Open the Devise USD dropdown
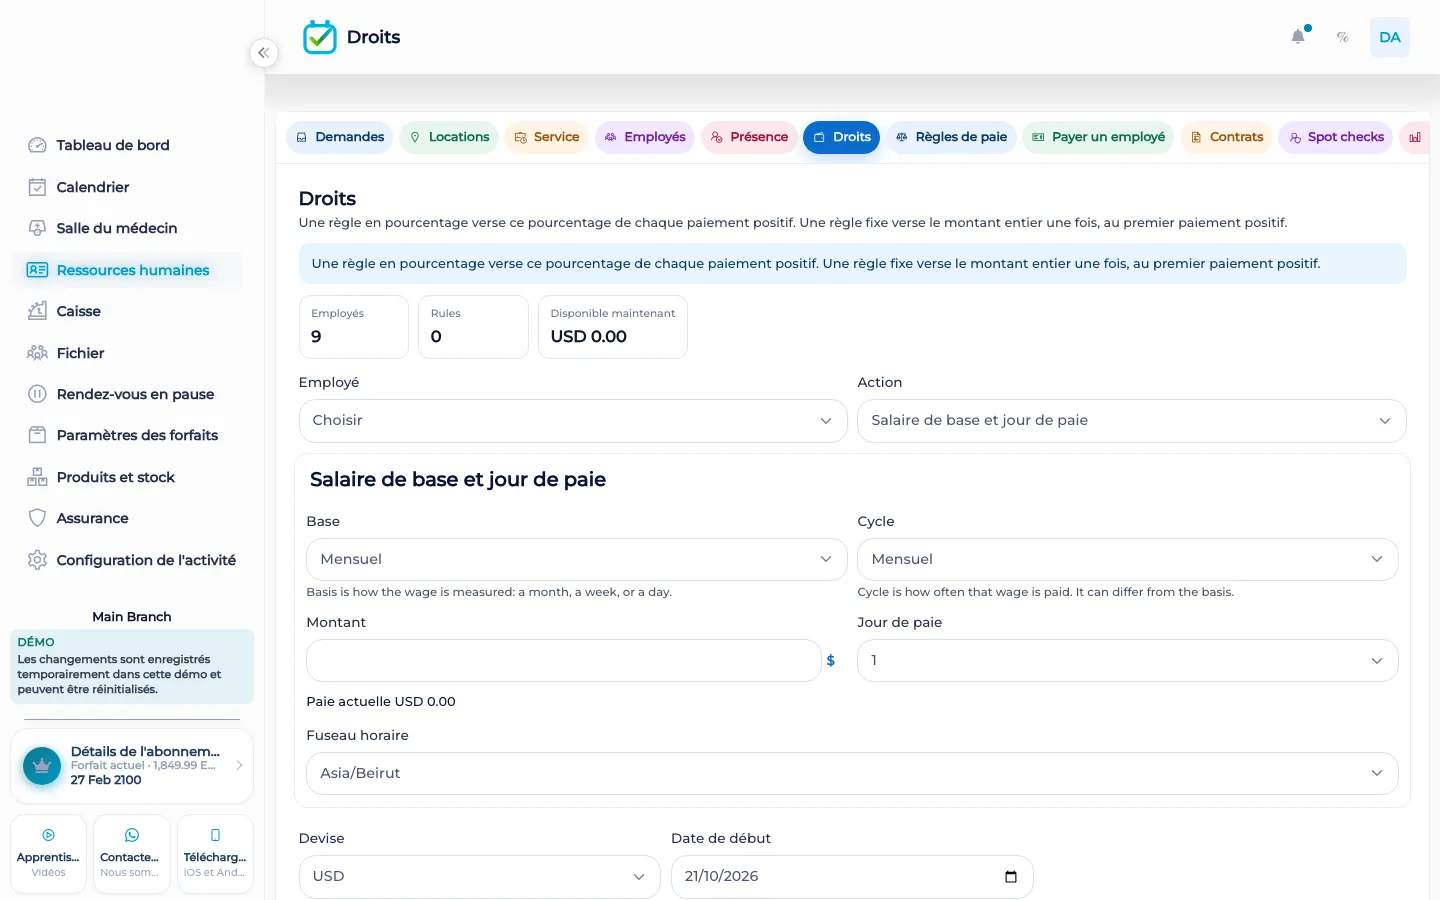The width and height of the screenshot is (1440, 900). coord(480,877)
